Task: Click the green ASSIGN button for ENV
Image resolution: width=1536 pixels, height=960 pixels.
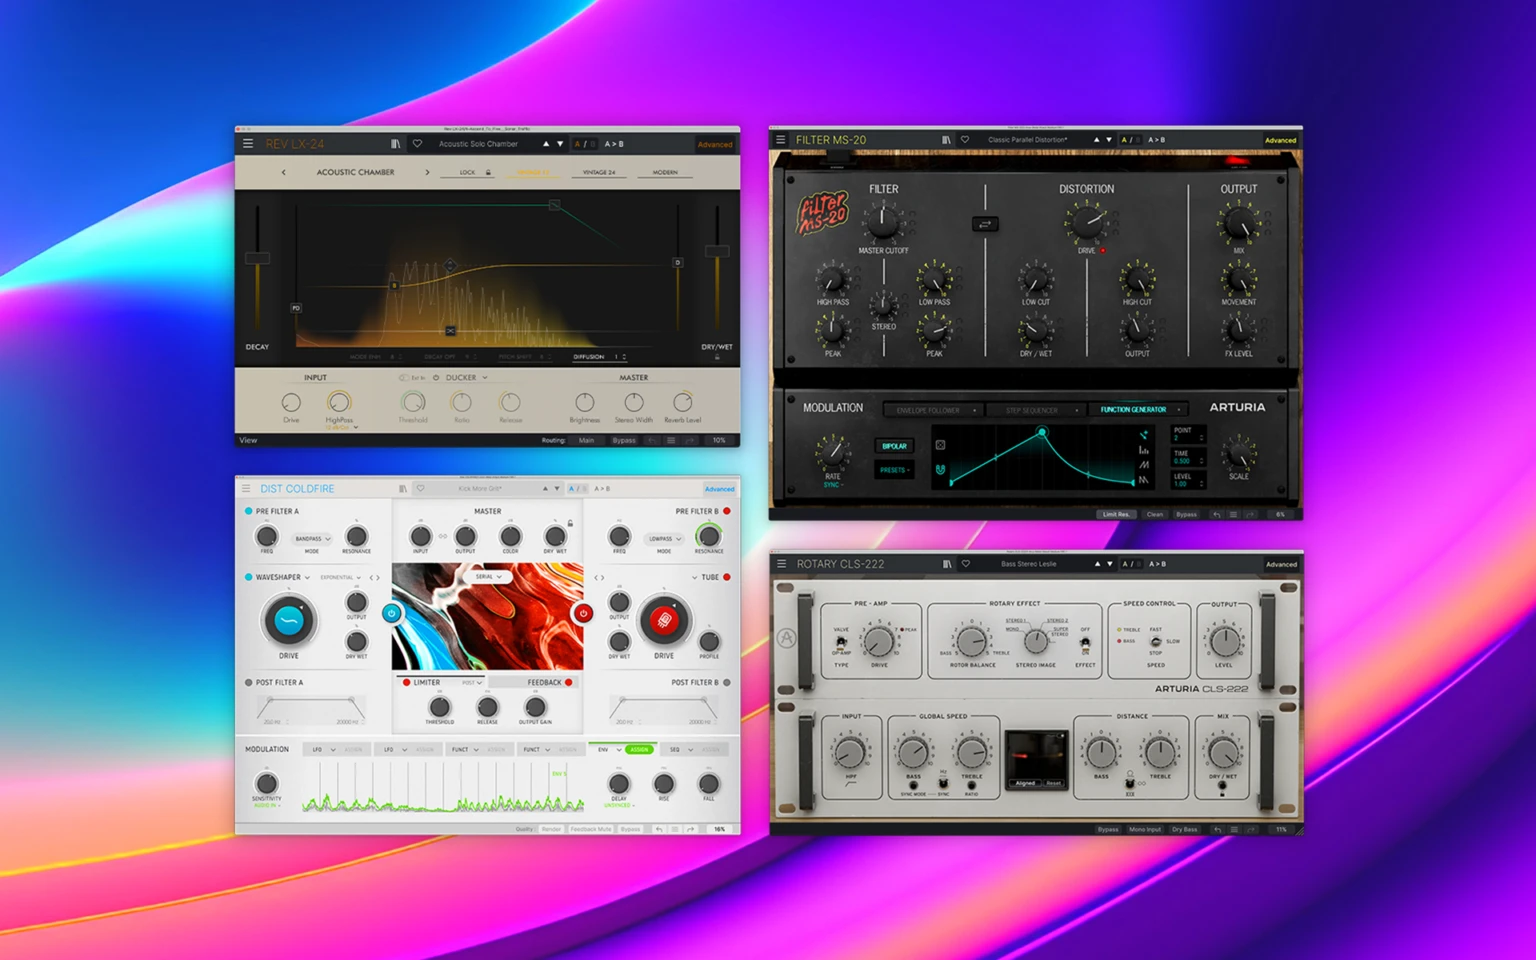Action: pyautogui.click(x=639, y=749)
